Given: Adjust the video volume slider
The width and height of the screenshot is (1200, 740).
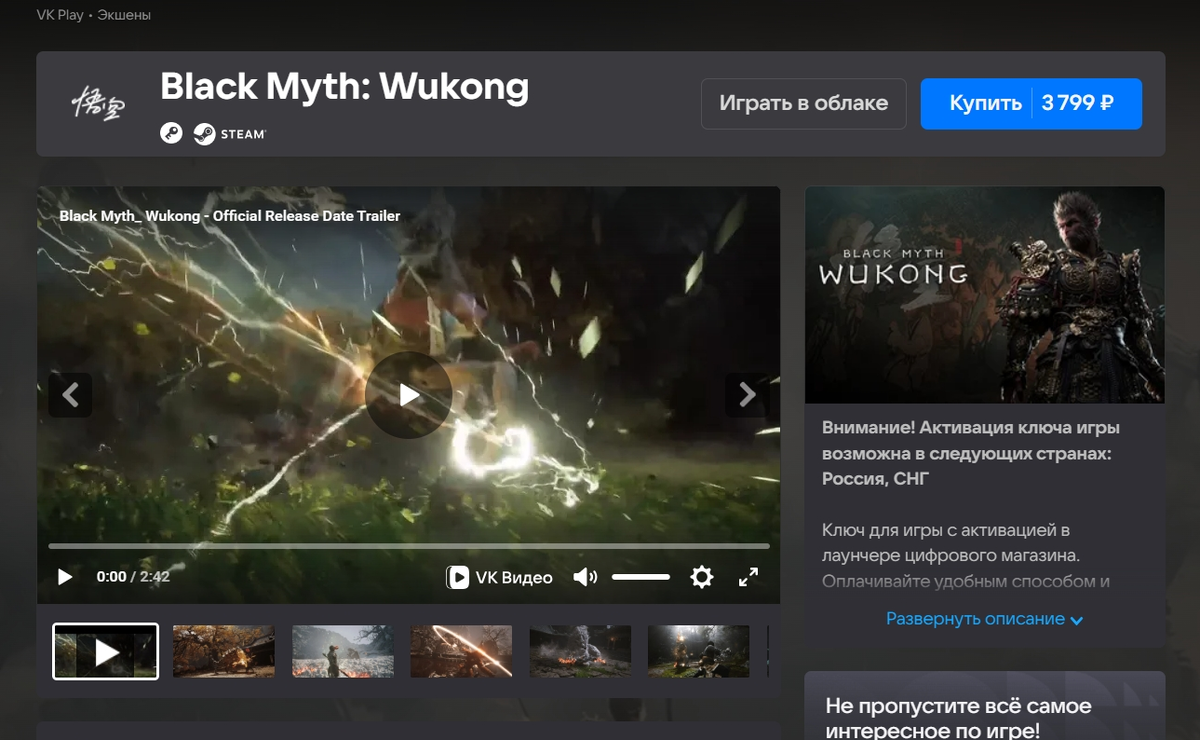Looking at the screenshot, I should point(641,577).
